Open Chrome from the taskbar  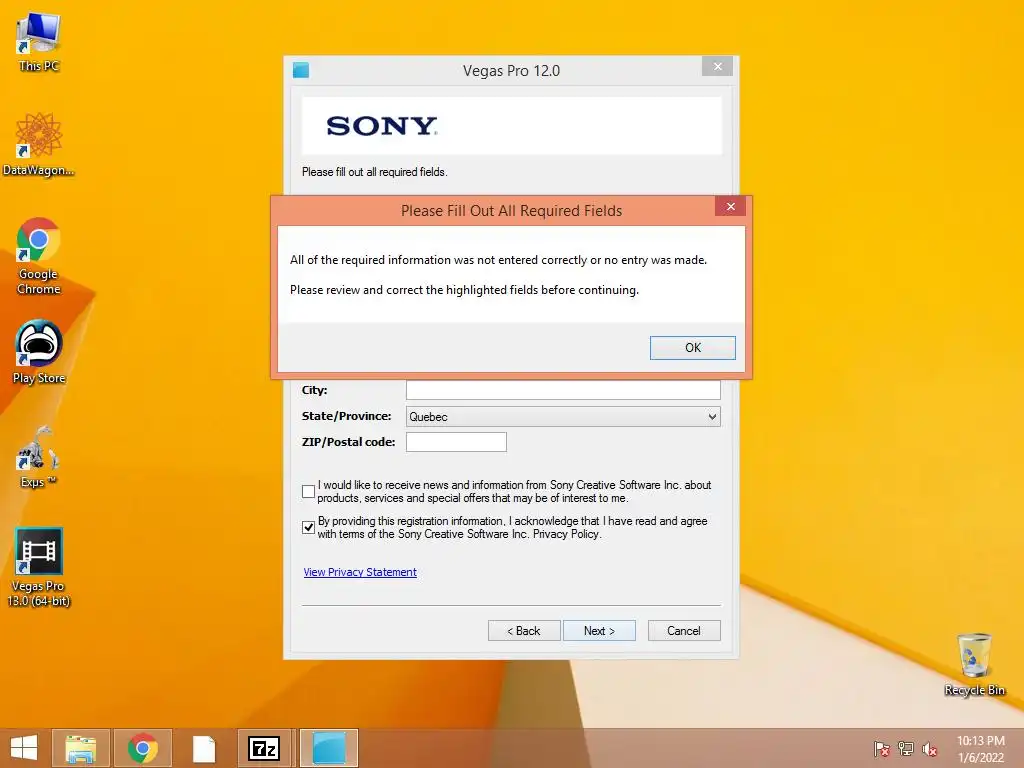pos(142,748)
